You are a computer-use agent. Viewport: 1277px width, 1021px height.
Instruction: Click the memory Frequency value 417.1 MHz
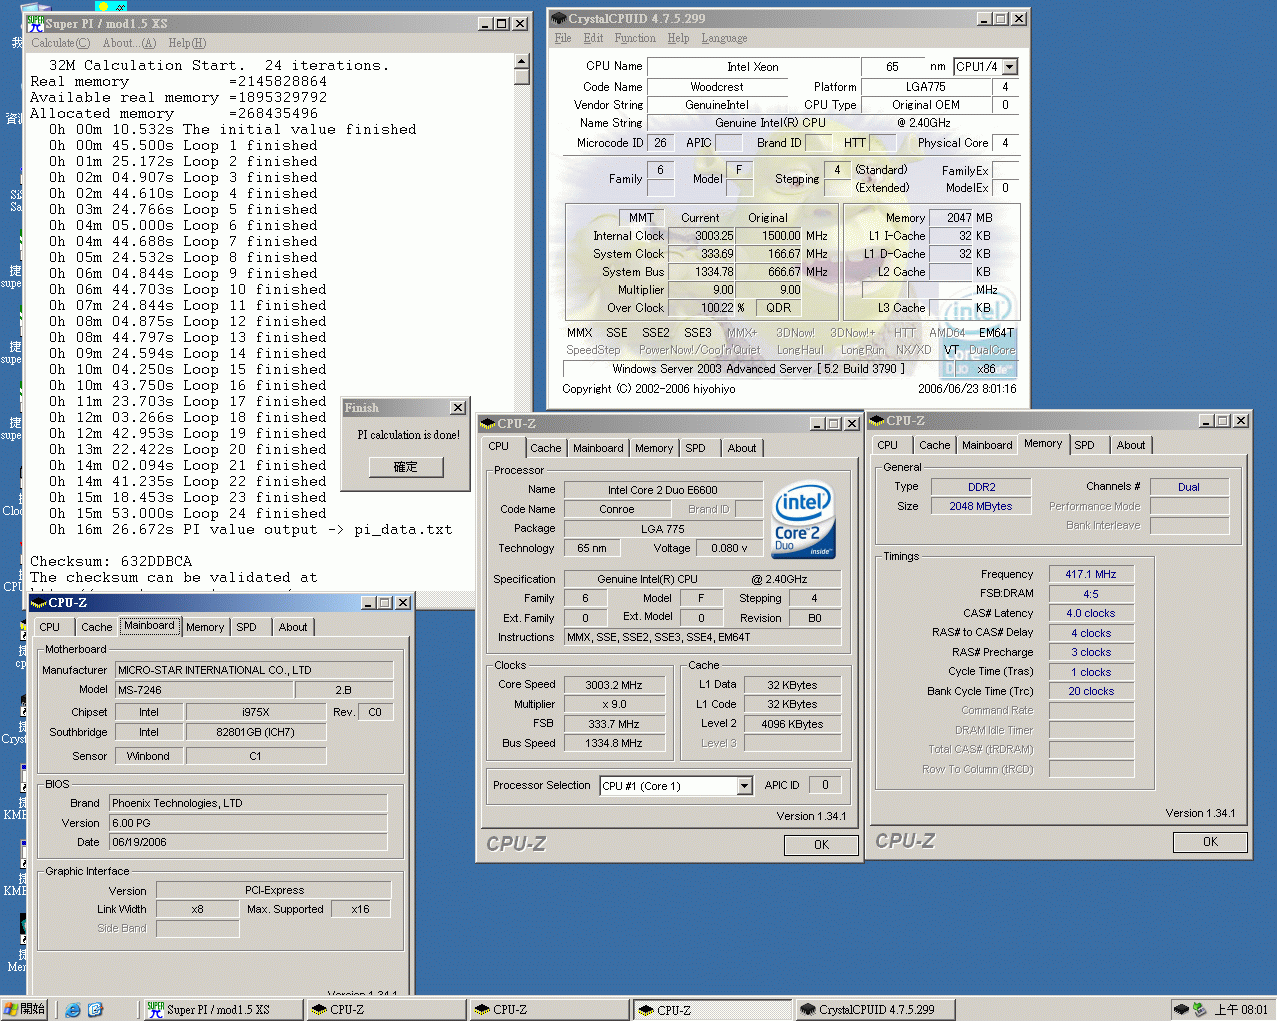click(x=1091, y=574)
